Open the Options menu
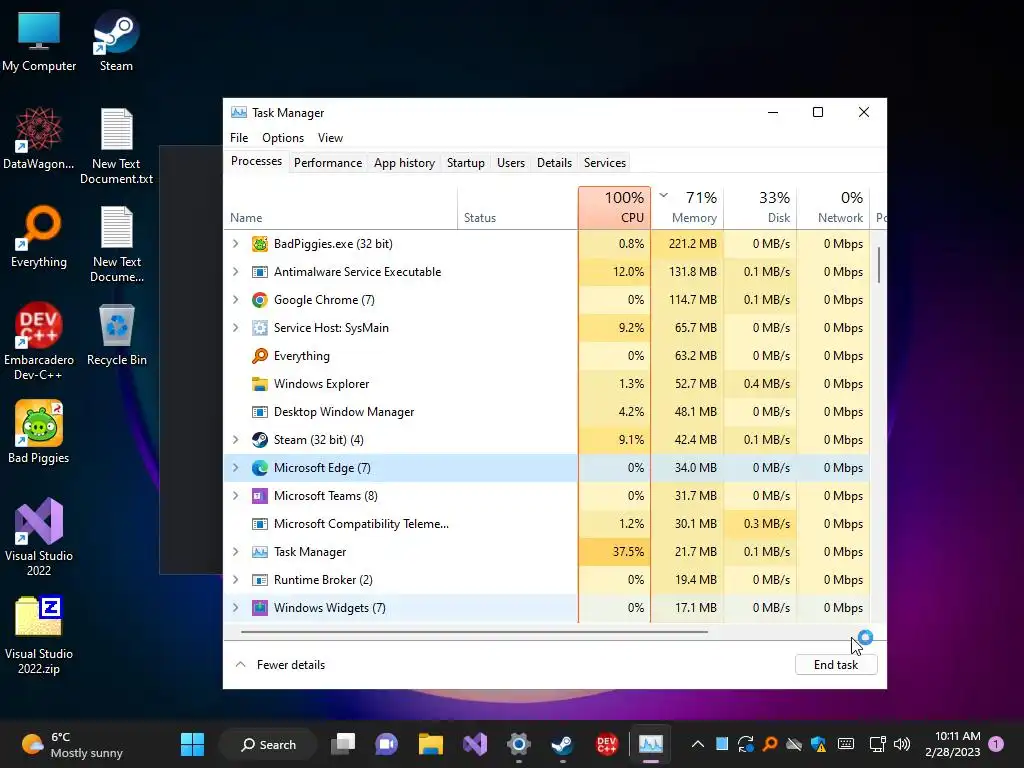Screen dimensions: 1024x768 click(283, 138)
